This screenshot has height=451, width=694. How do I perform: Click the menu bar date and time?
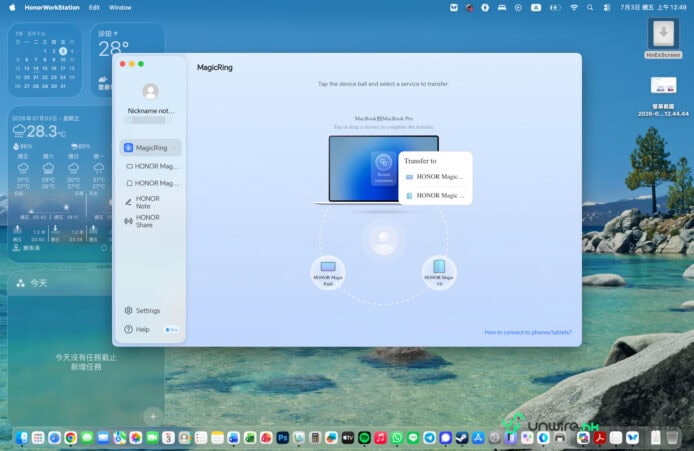coord(653,8)
